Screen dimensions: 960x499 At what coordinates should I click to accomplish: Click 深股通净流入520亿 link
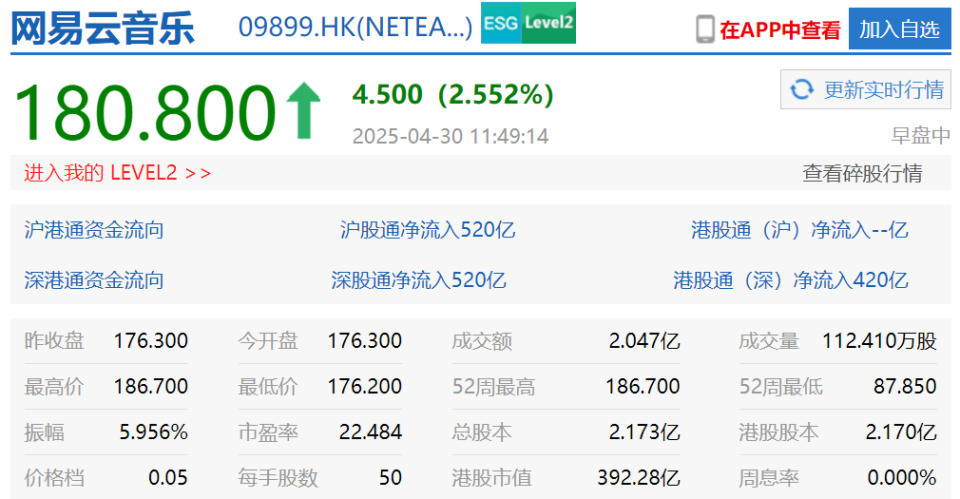(x=419, y=280)
